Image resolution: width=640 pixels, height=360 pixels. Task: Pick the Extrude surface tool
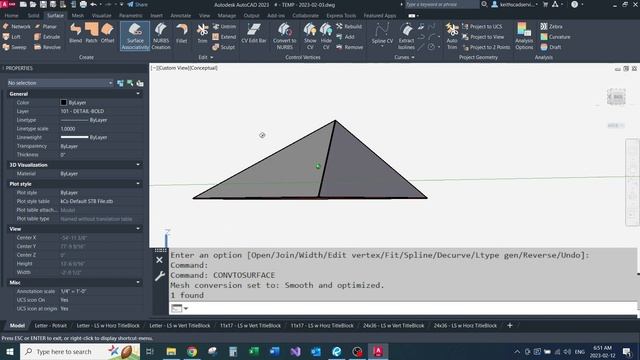coord(47,37)
